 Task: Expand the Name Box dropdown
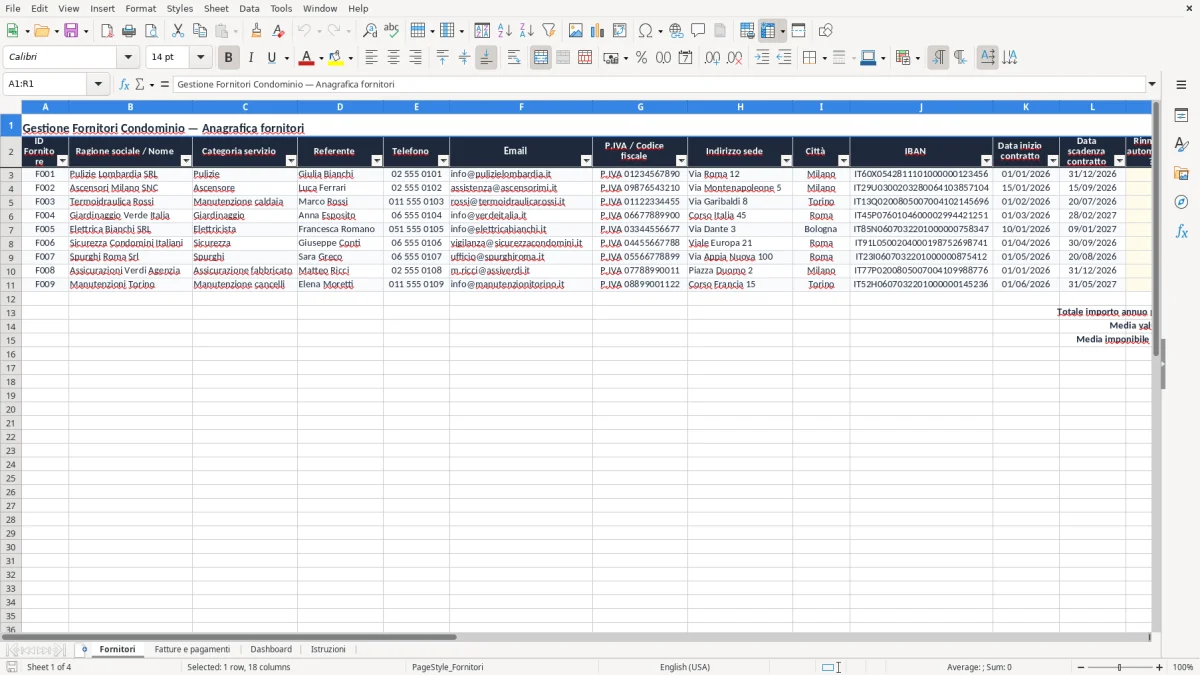[x=99, y=85]
